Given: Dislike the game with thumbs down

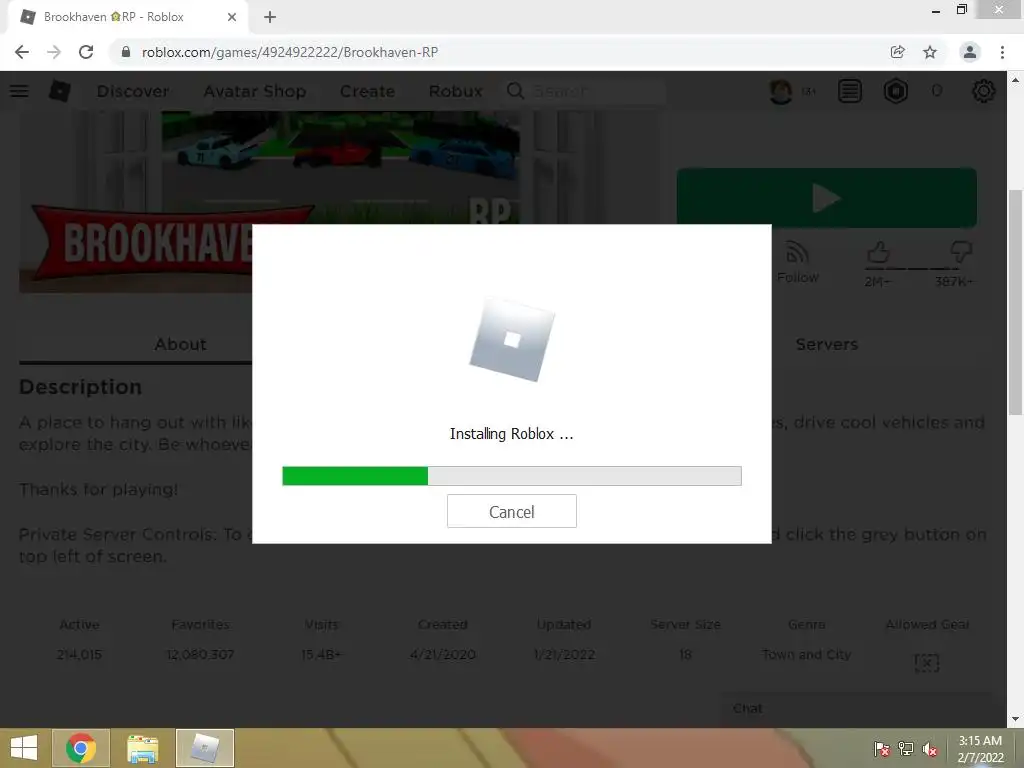Looking at the screenshot, I should pos(961,252).
